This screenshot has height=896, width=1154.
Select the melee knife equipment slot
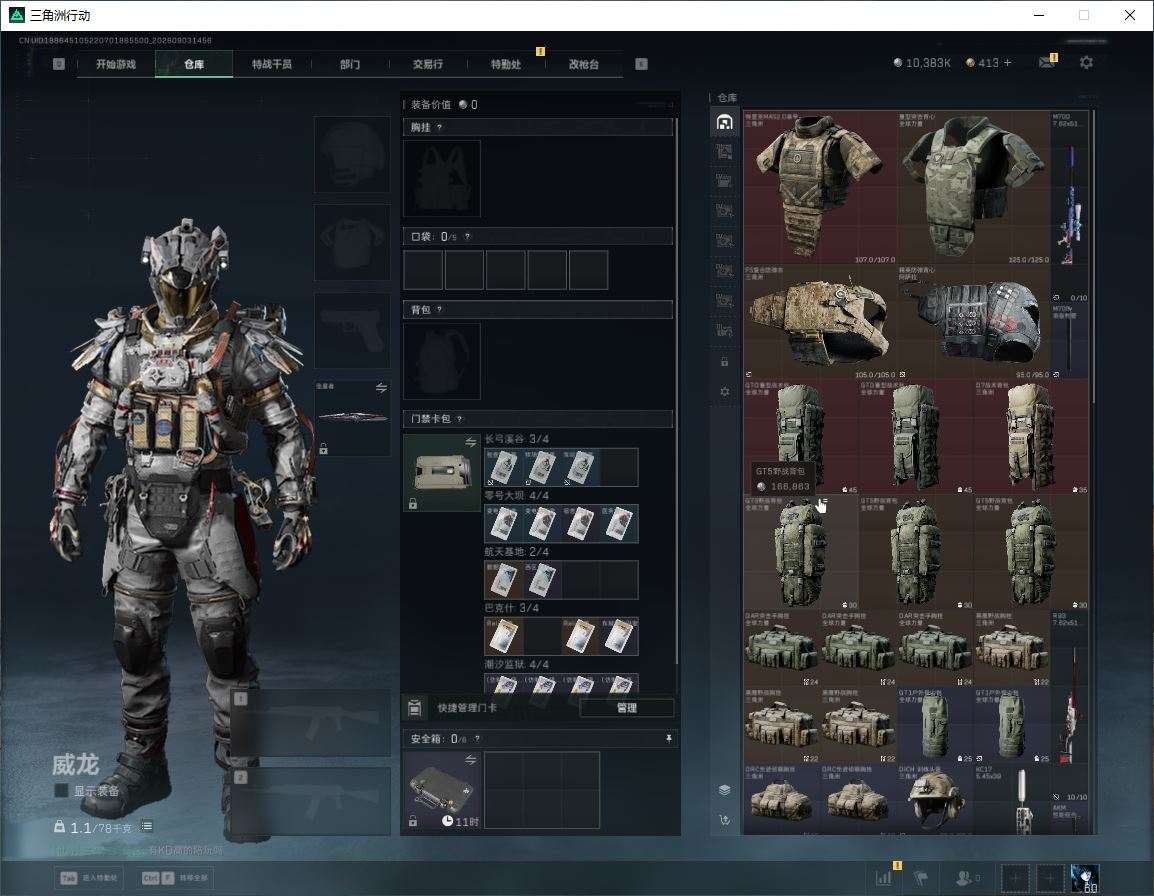(x=353, y=418)
